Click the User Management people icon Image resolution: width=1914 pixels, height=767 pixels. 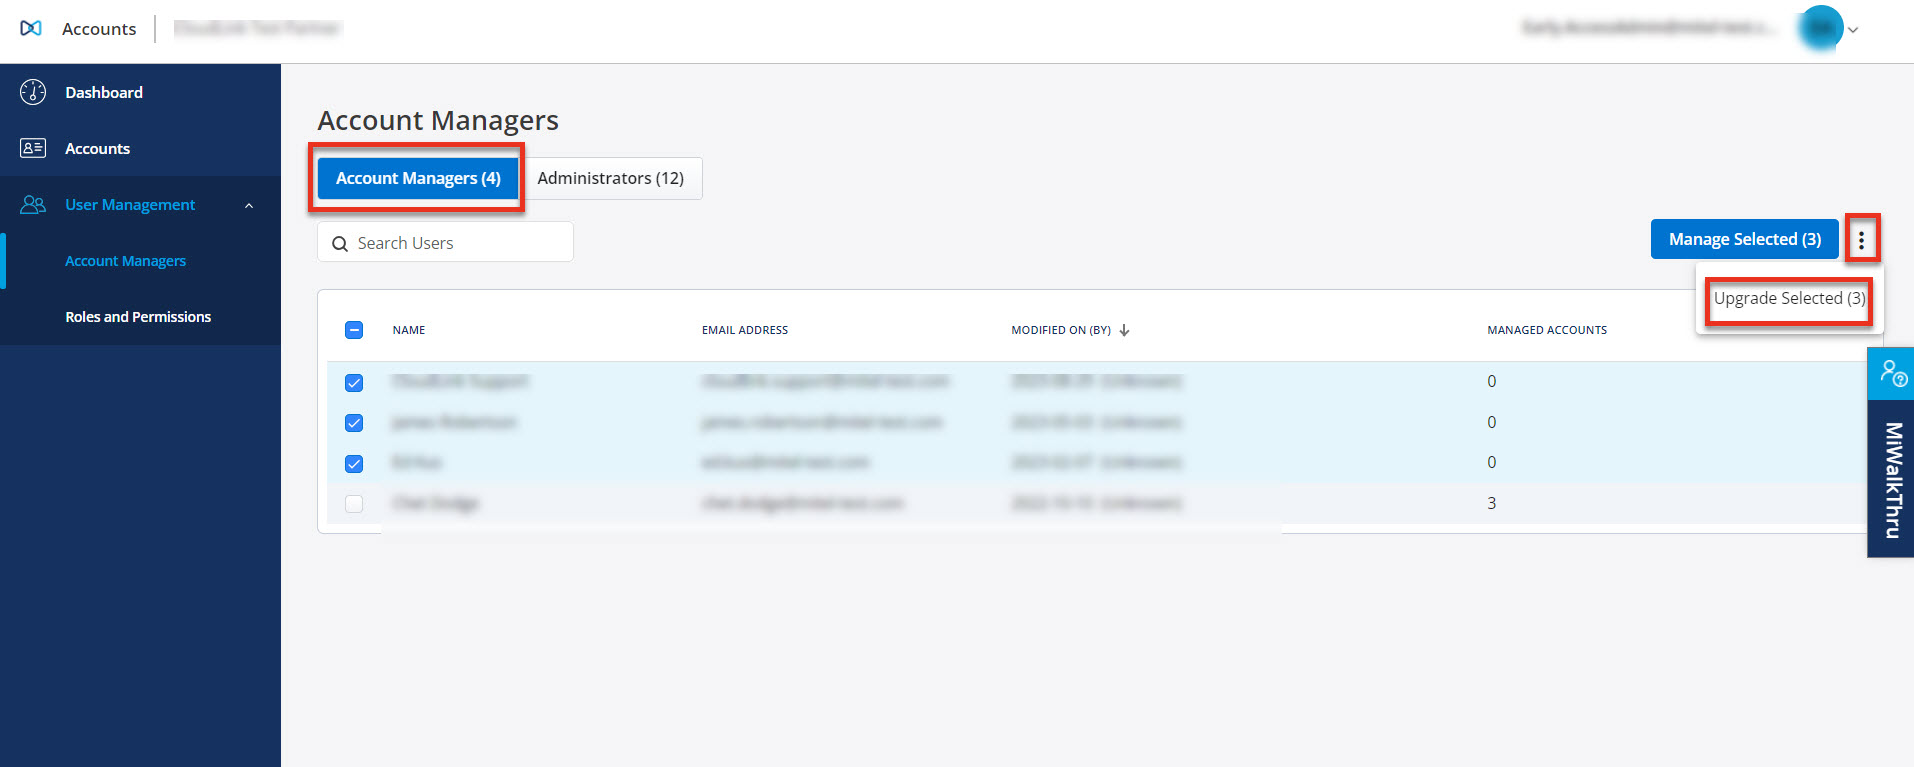click(33, 204)
